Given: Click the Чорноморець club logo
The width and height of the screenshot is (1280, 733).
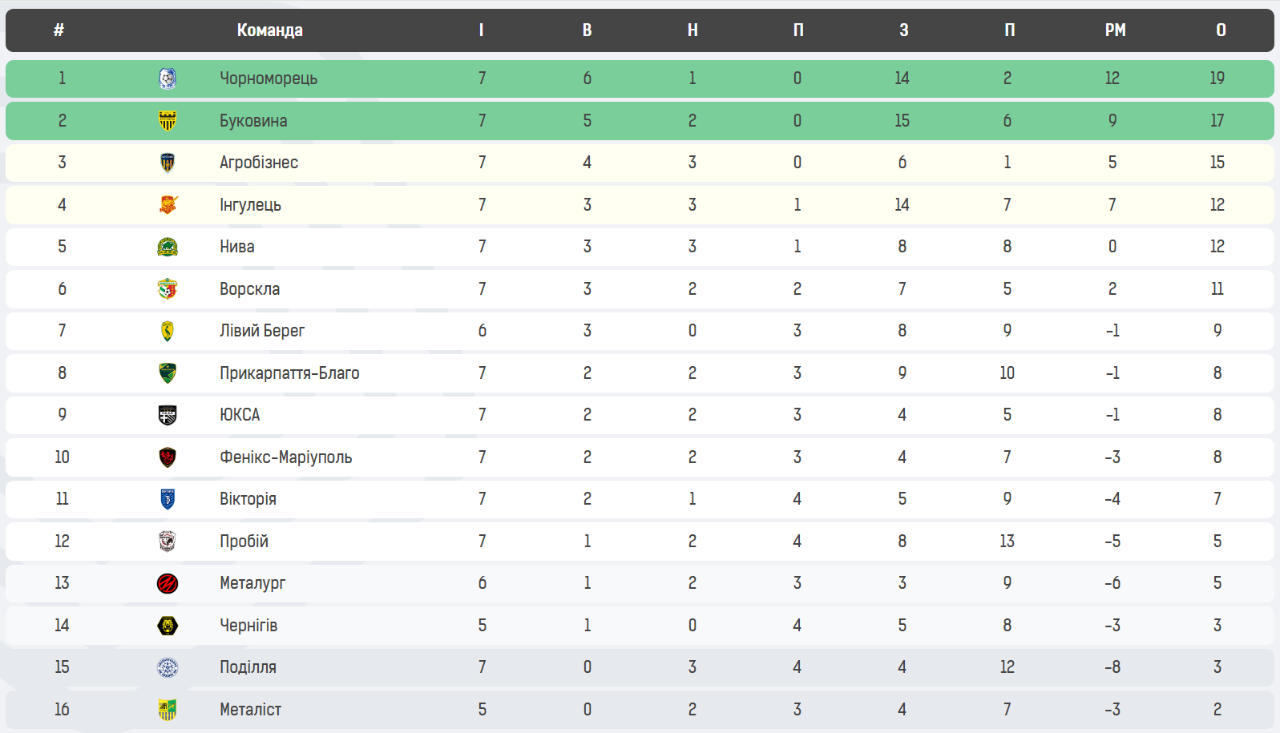Looking at the screenshot, I should click(168, 79).
